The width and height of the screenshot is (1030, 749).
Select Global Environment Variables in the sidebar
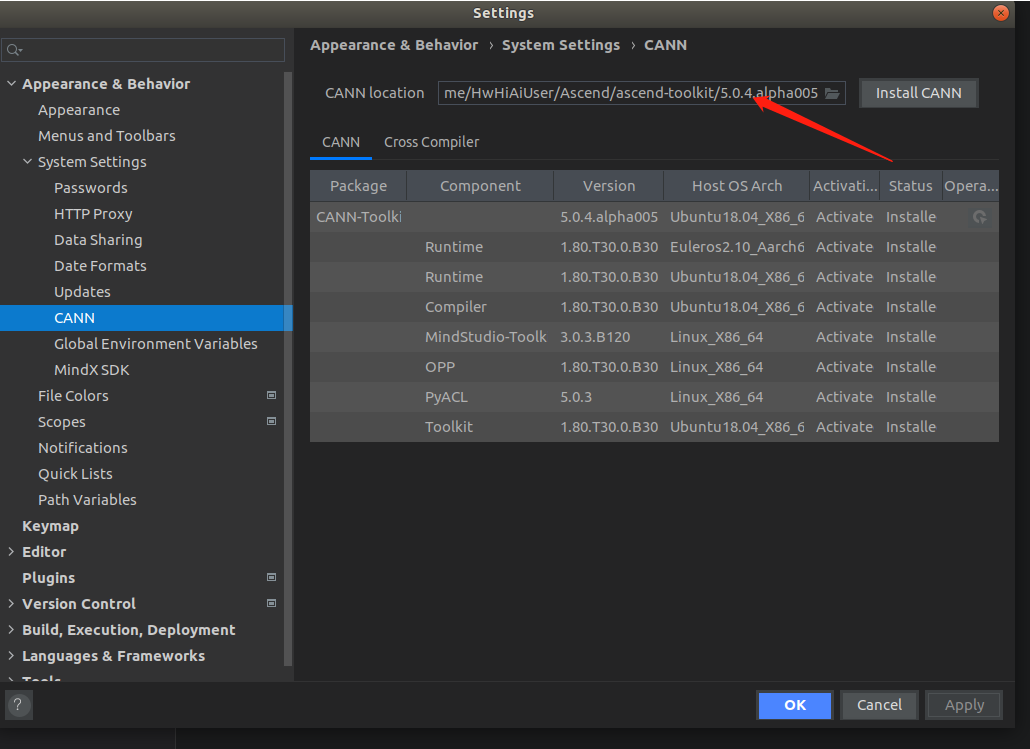pos(157,343)
